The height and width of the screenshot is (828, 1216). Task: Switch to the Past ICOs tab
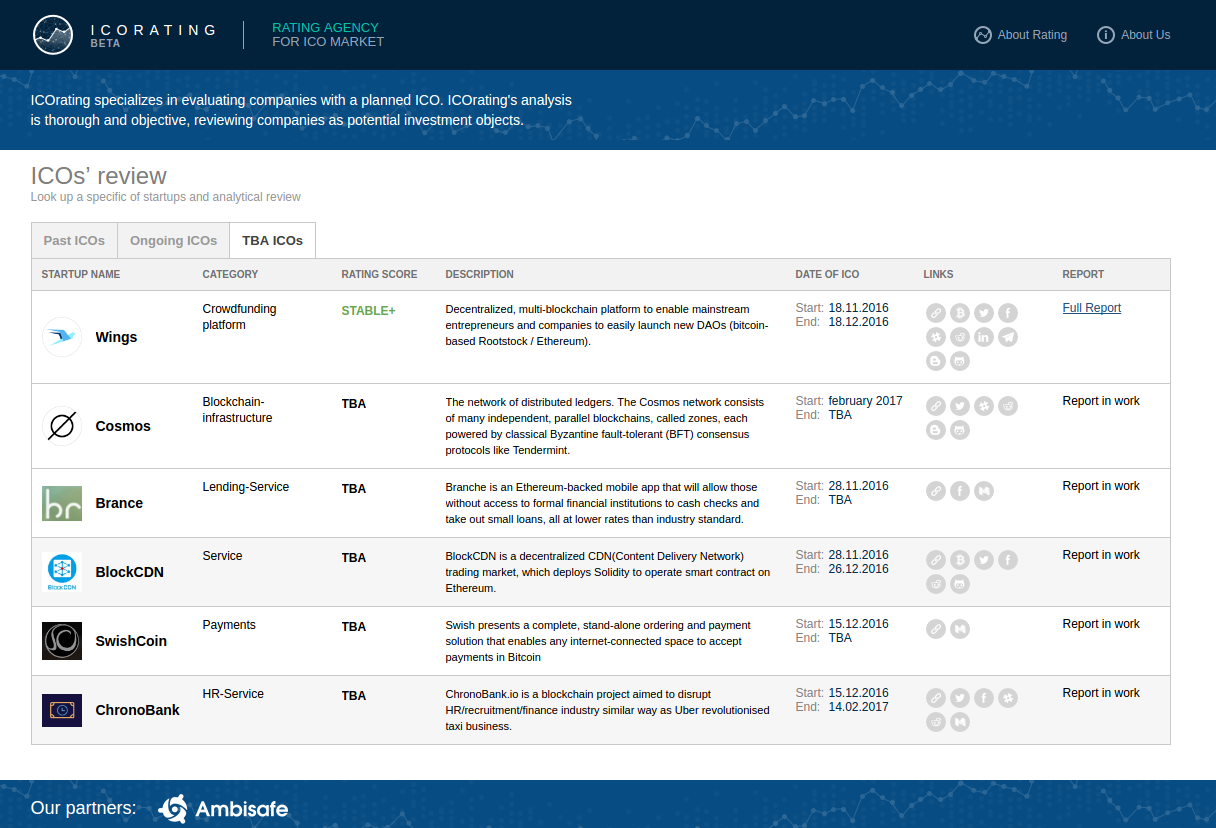(x=74, y=241)
